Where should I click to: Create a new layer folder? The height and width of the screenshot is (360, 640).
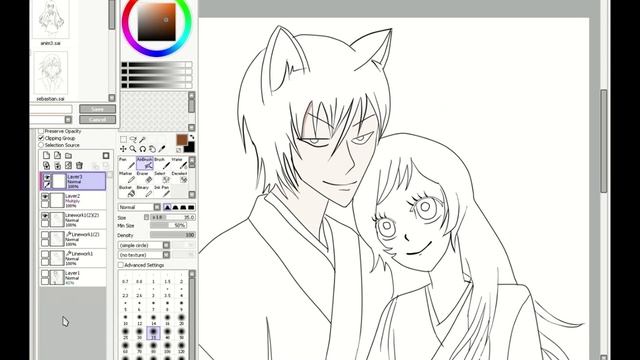click(x=68, y=156)
